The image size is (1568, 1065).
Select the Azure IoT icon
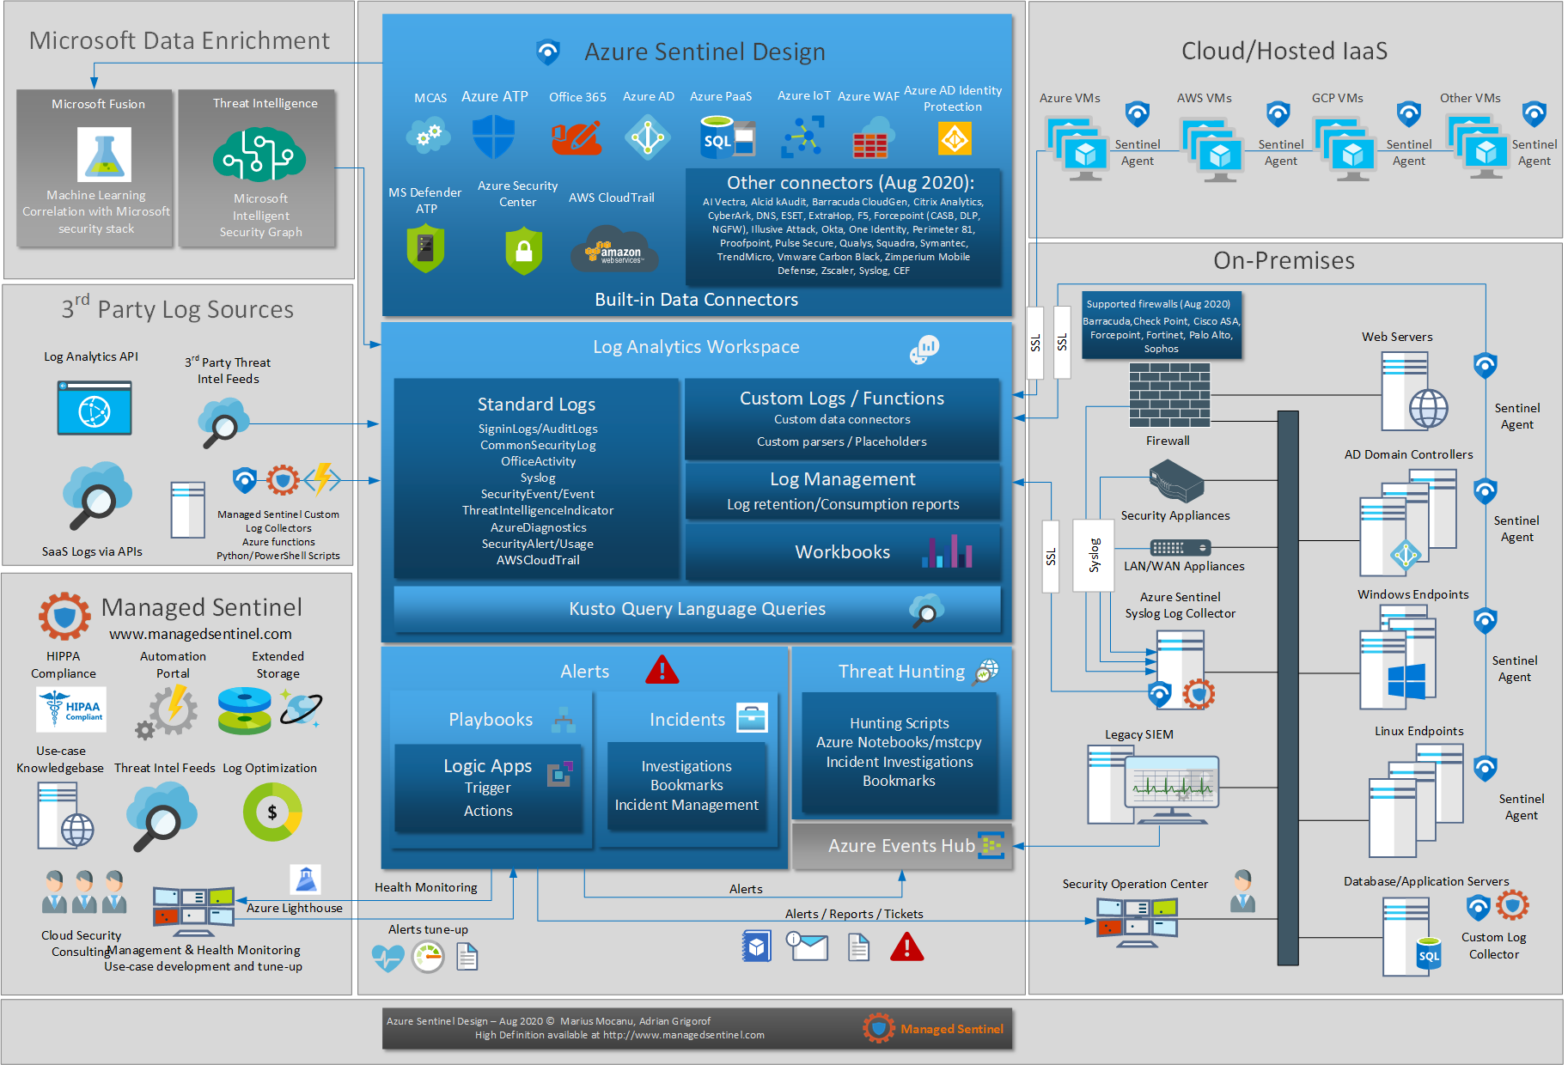pyautogui.click(x=803, y=137)
